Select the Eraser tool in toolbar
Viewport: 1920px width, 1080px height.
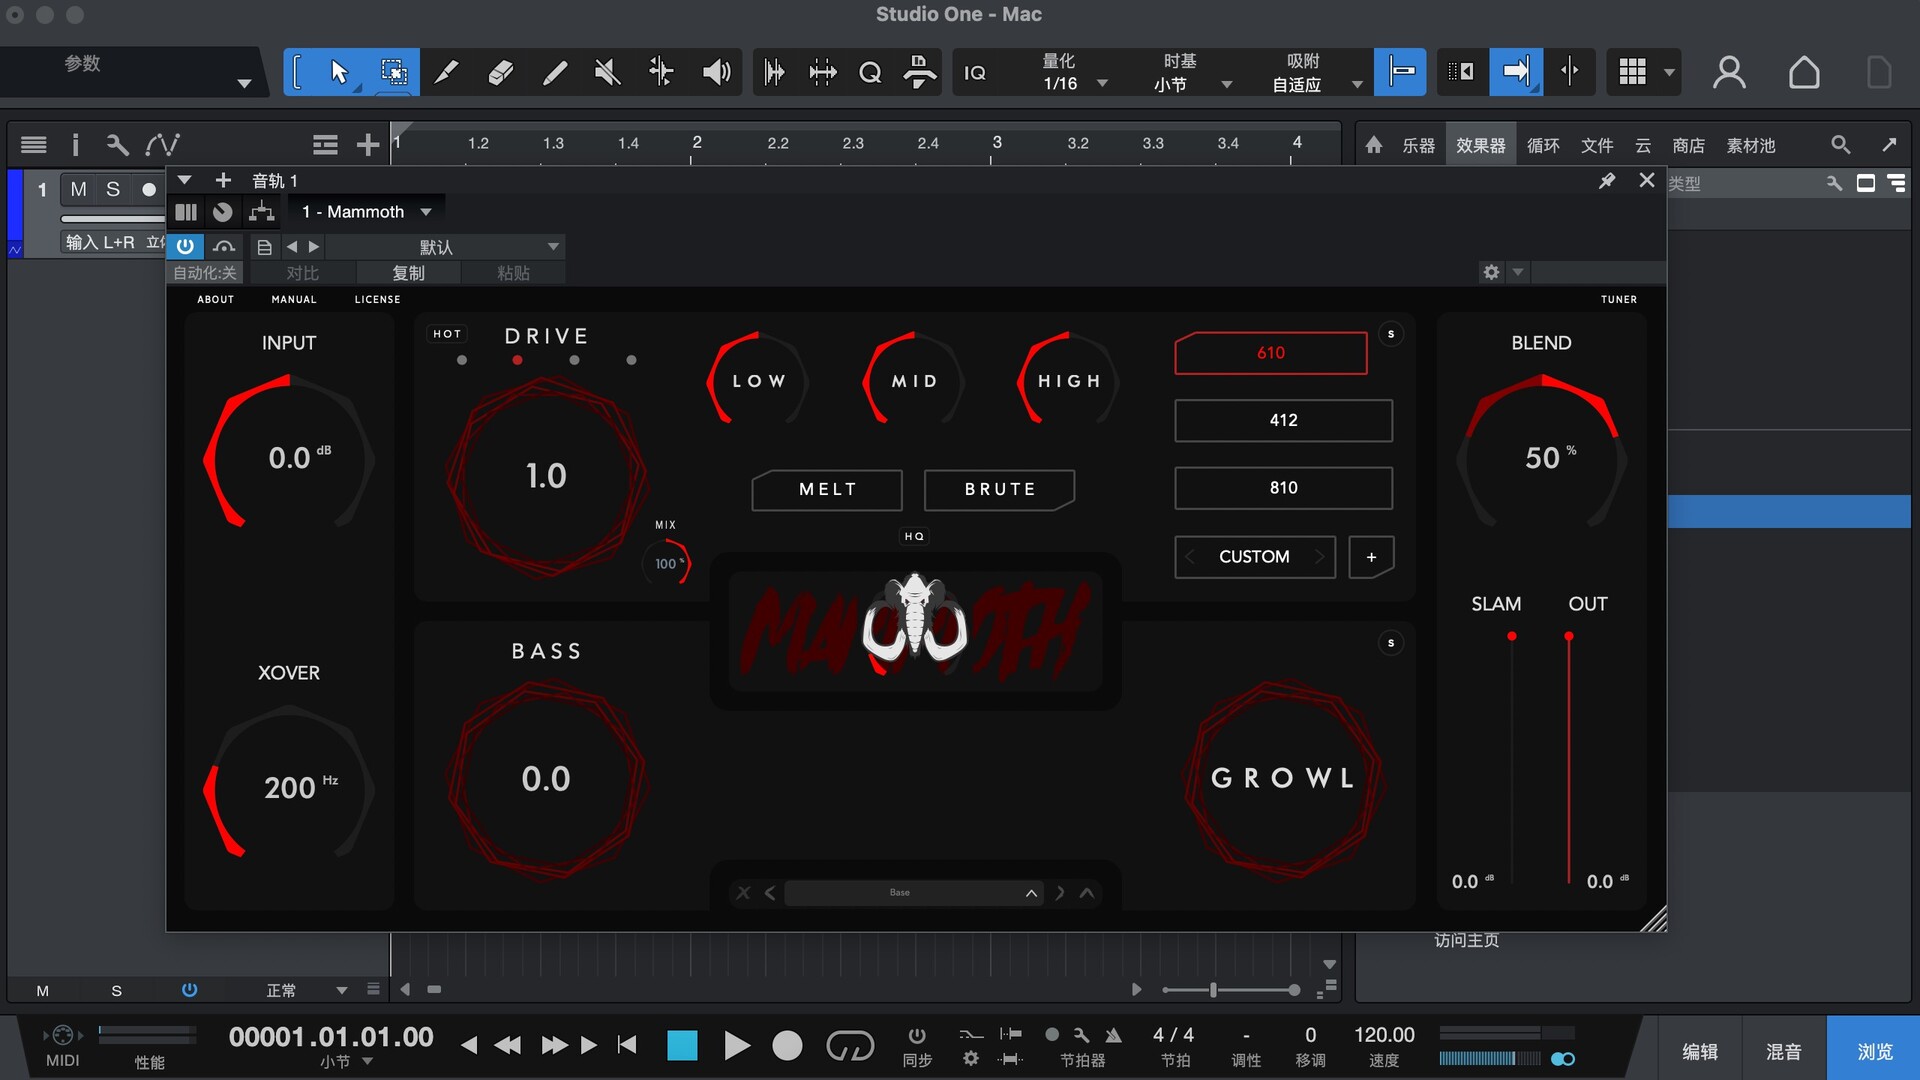coord(500,72)
